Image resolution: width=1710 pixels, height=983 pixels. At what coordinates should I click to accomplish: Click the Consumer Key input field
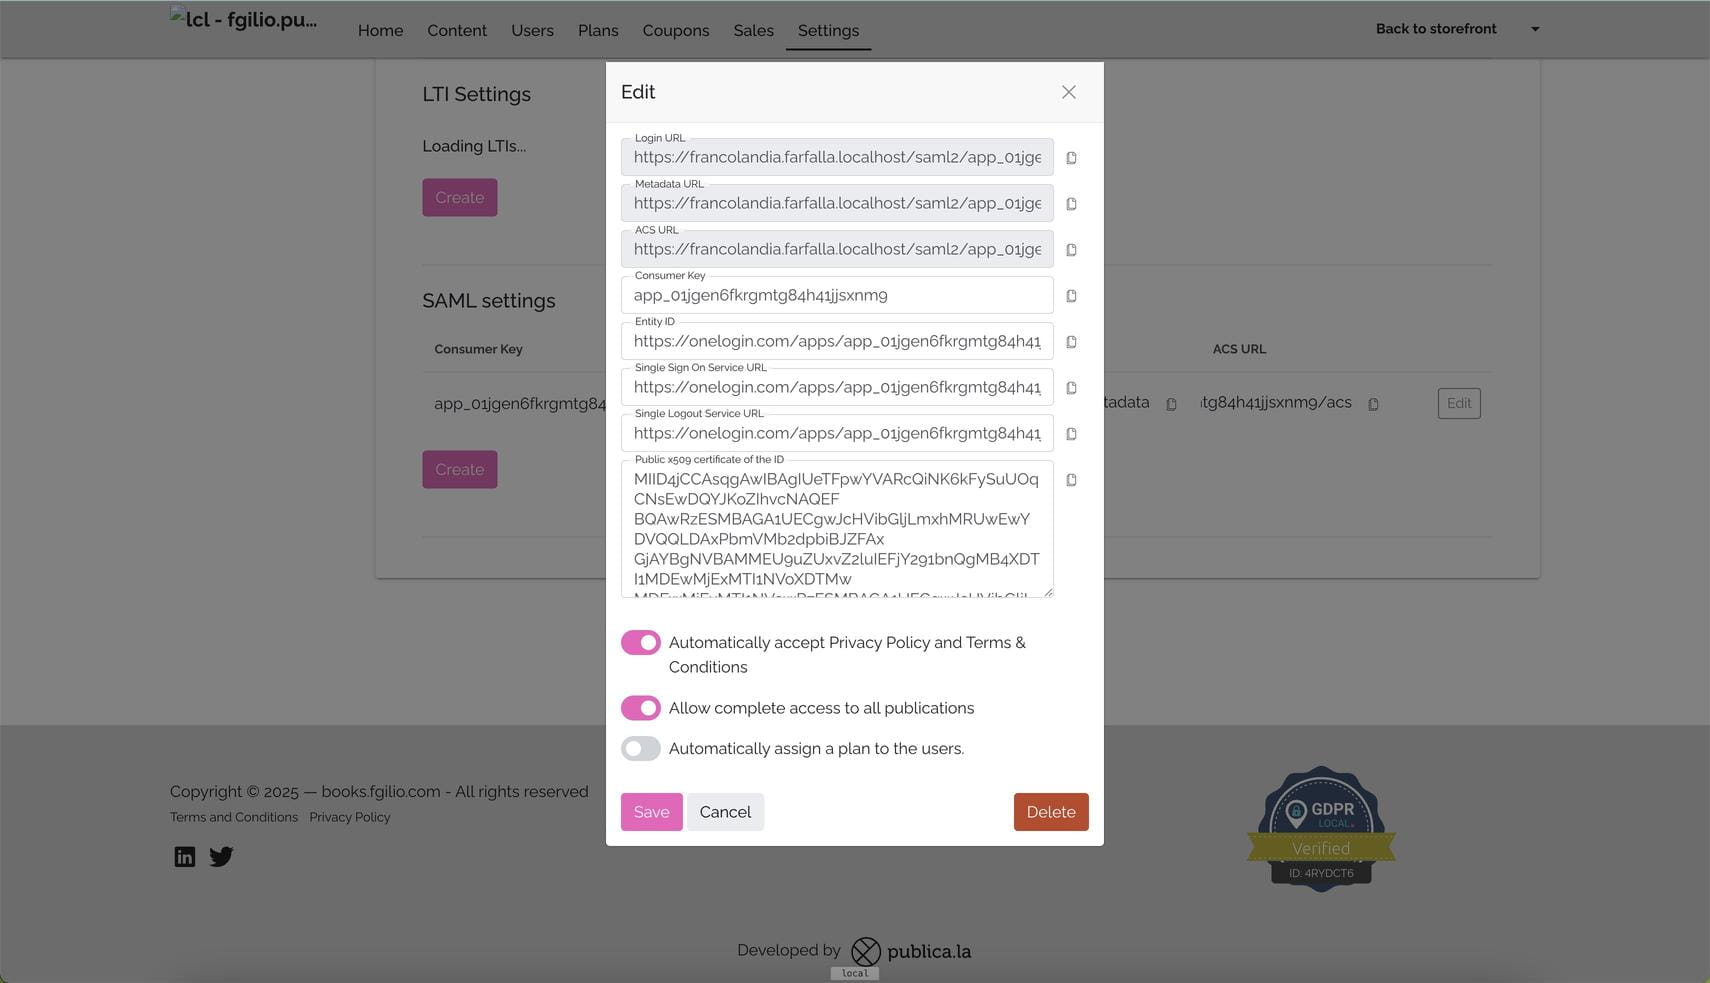pyautogui.click(x=836, y=296)
